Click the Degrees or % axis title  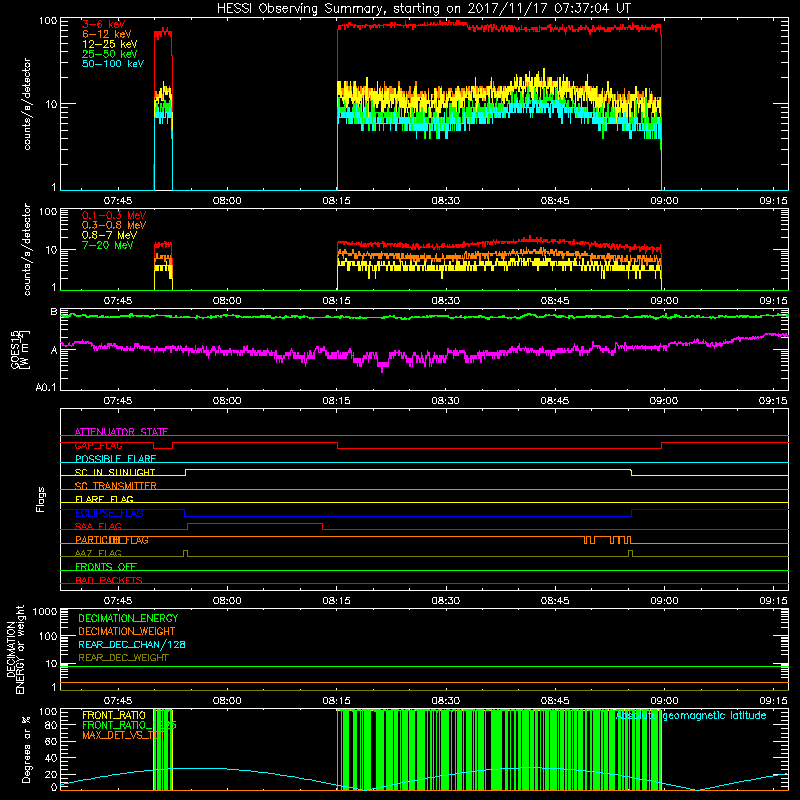[26, 749]
